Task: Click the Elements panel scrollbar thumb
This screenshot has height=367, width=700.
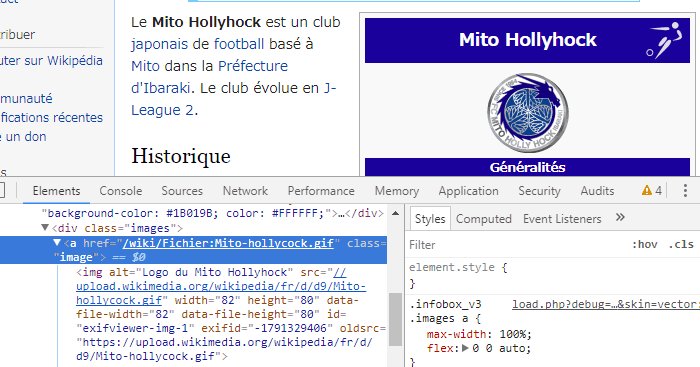Action: point(395,320)
